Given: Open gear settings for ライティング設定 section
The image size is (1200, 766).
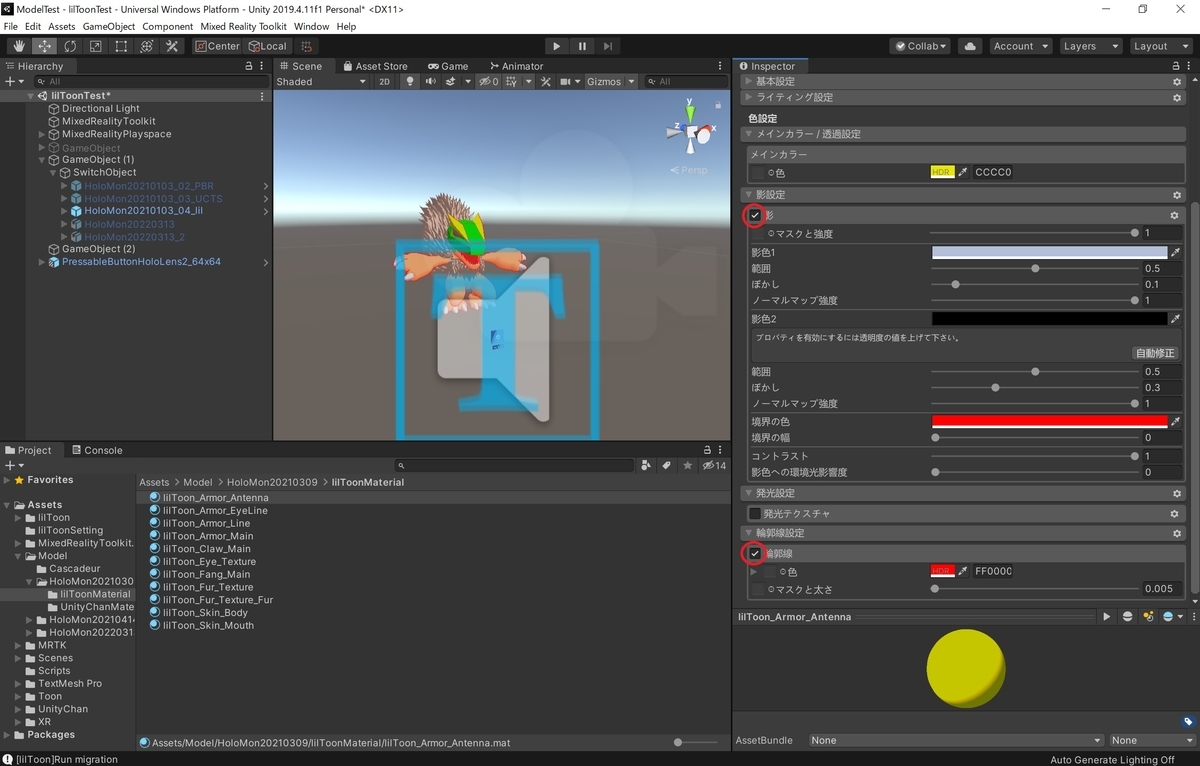Looking at the screenshot, I should [1177, 98].
